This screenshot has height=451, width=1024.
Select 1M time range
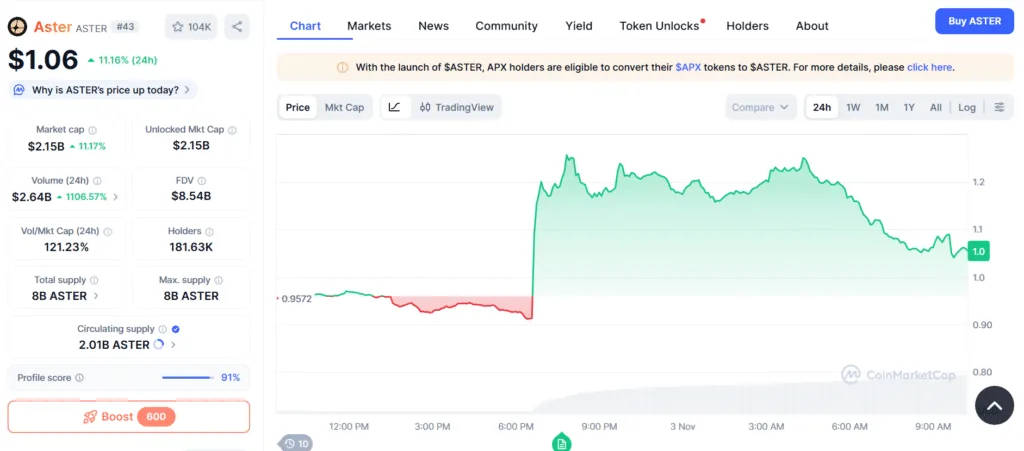click(x=882, y=107)
